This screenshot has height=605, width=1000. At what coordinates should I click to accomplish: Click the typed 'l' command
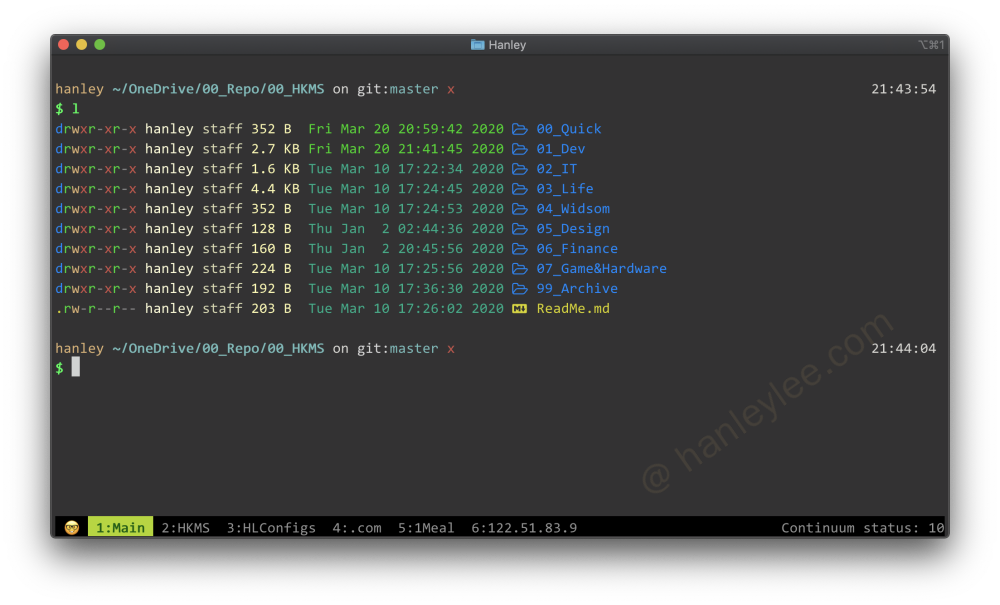(75, 109)
